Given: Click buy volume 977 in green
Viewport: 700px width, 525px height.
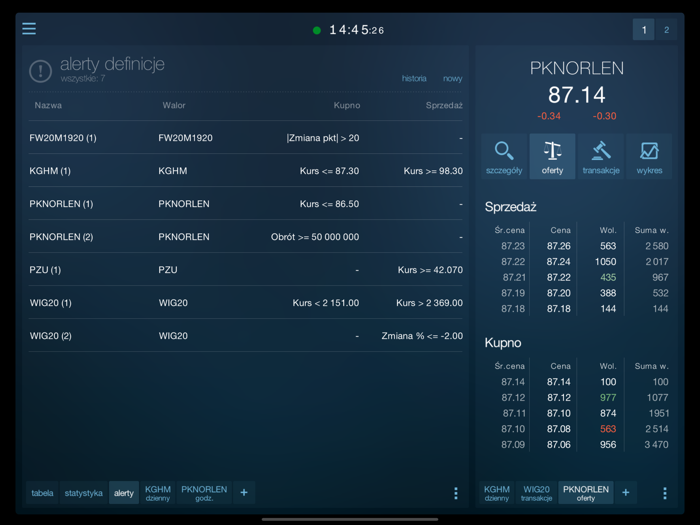Looking at the screenshot, I should click(x=608, y=398).
